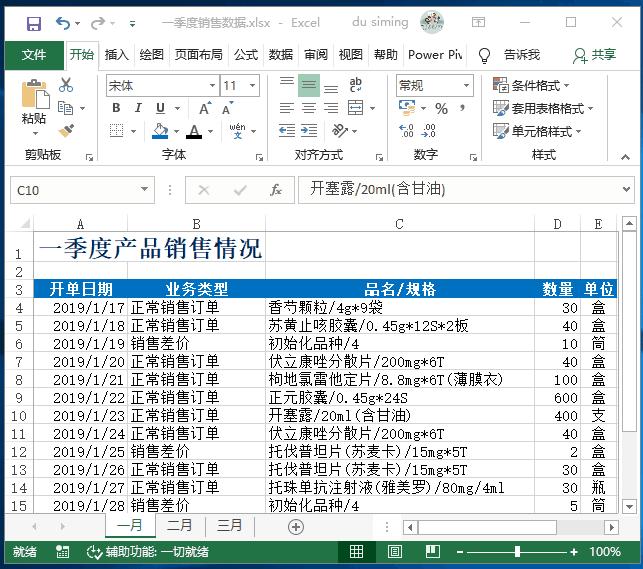Switch to the 三月 sheet tab
643x569 pixels.
point(230,525)
